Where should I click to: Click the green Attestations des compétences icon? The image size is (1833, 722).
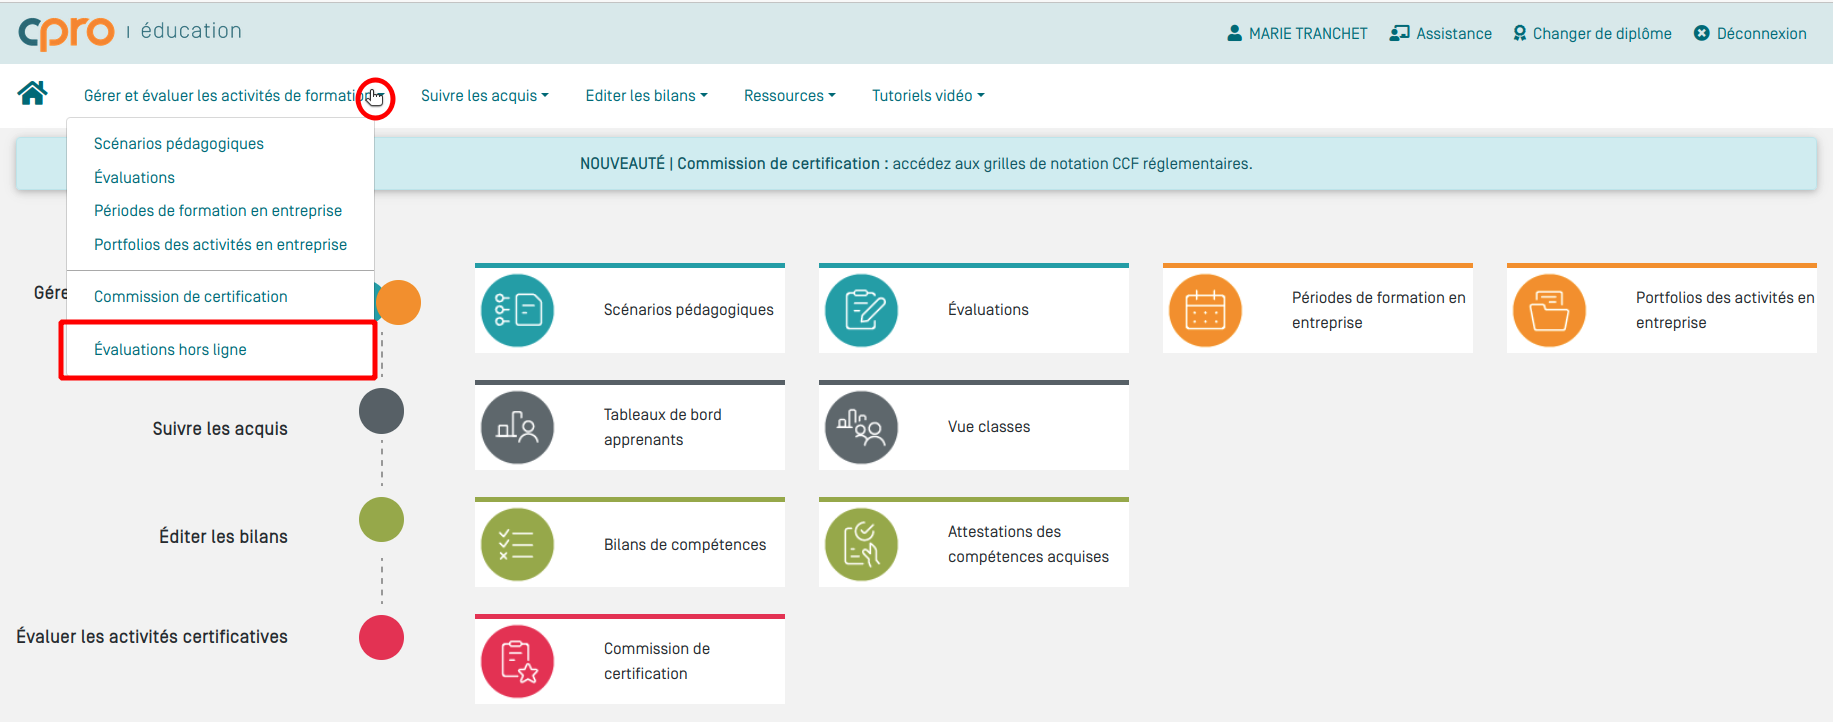(861, 544)
